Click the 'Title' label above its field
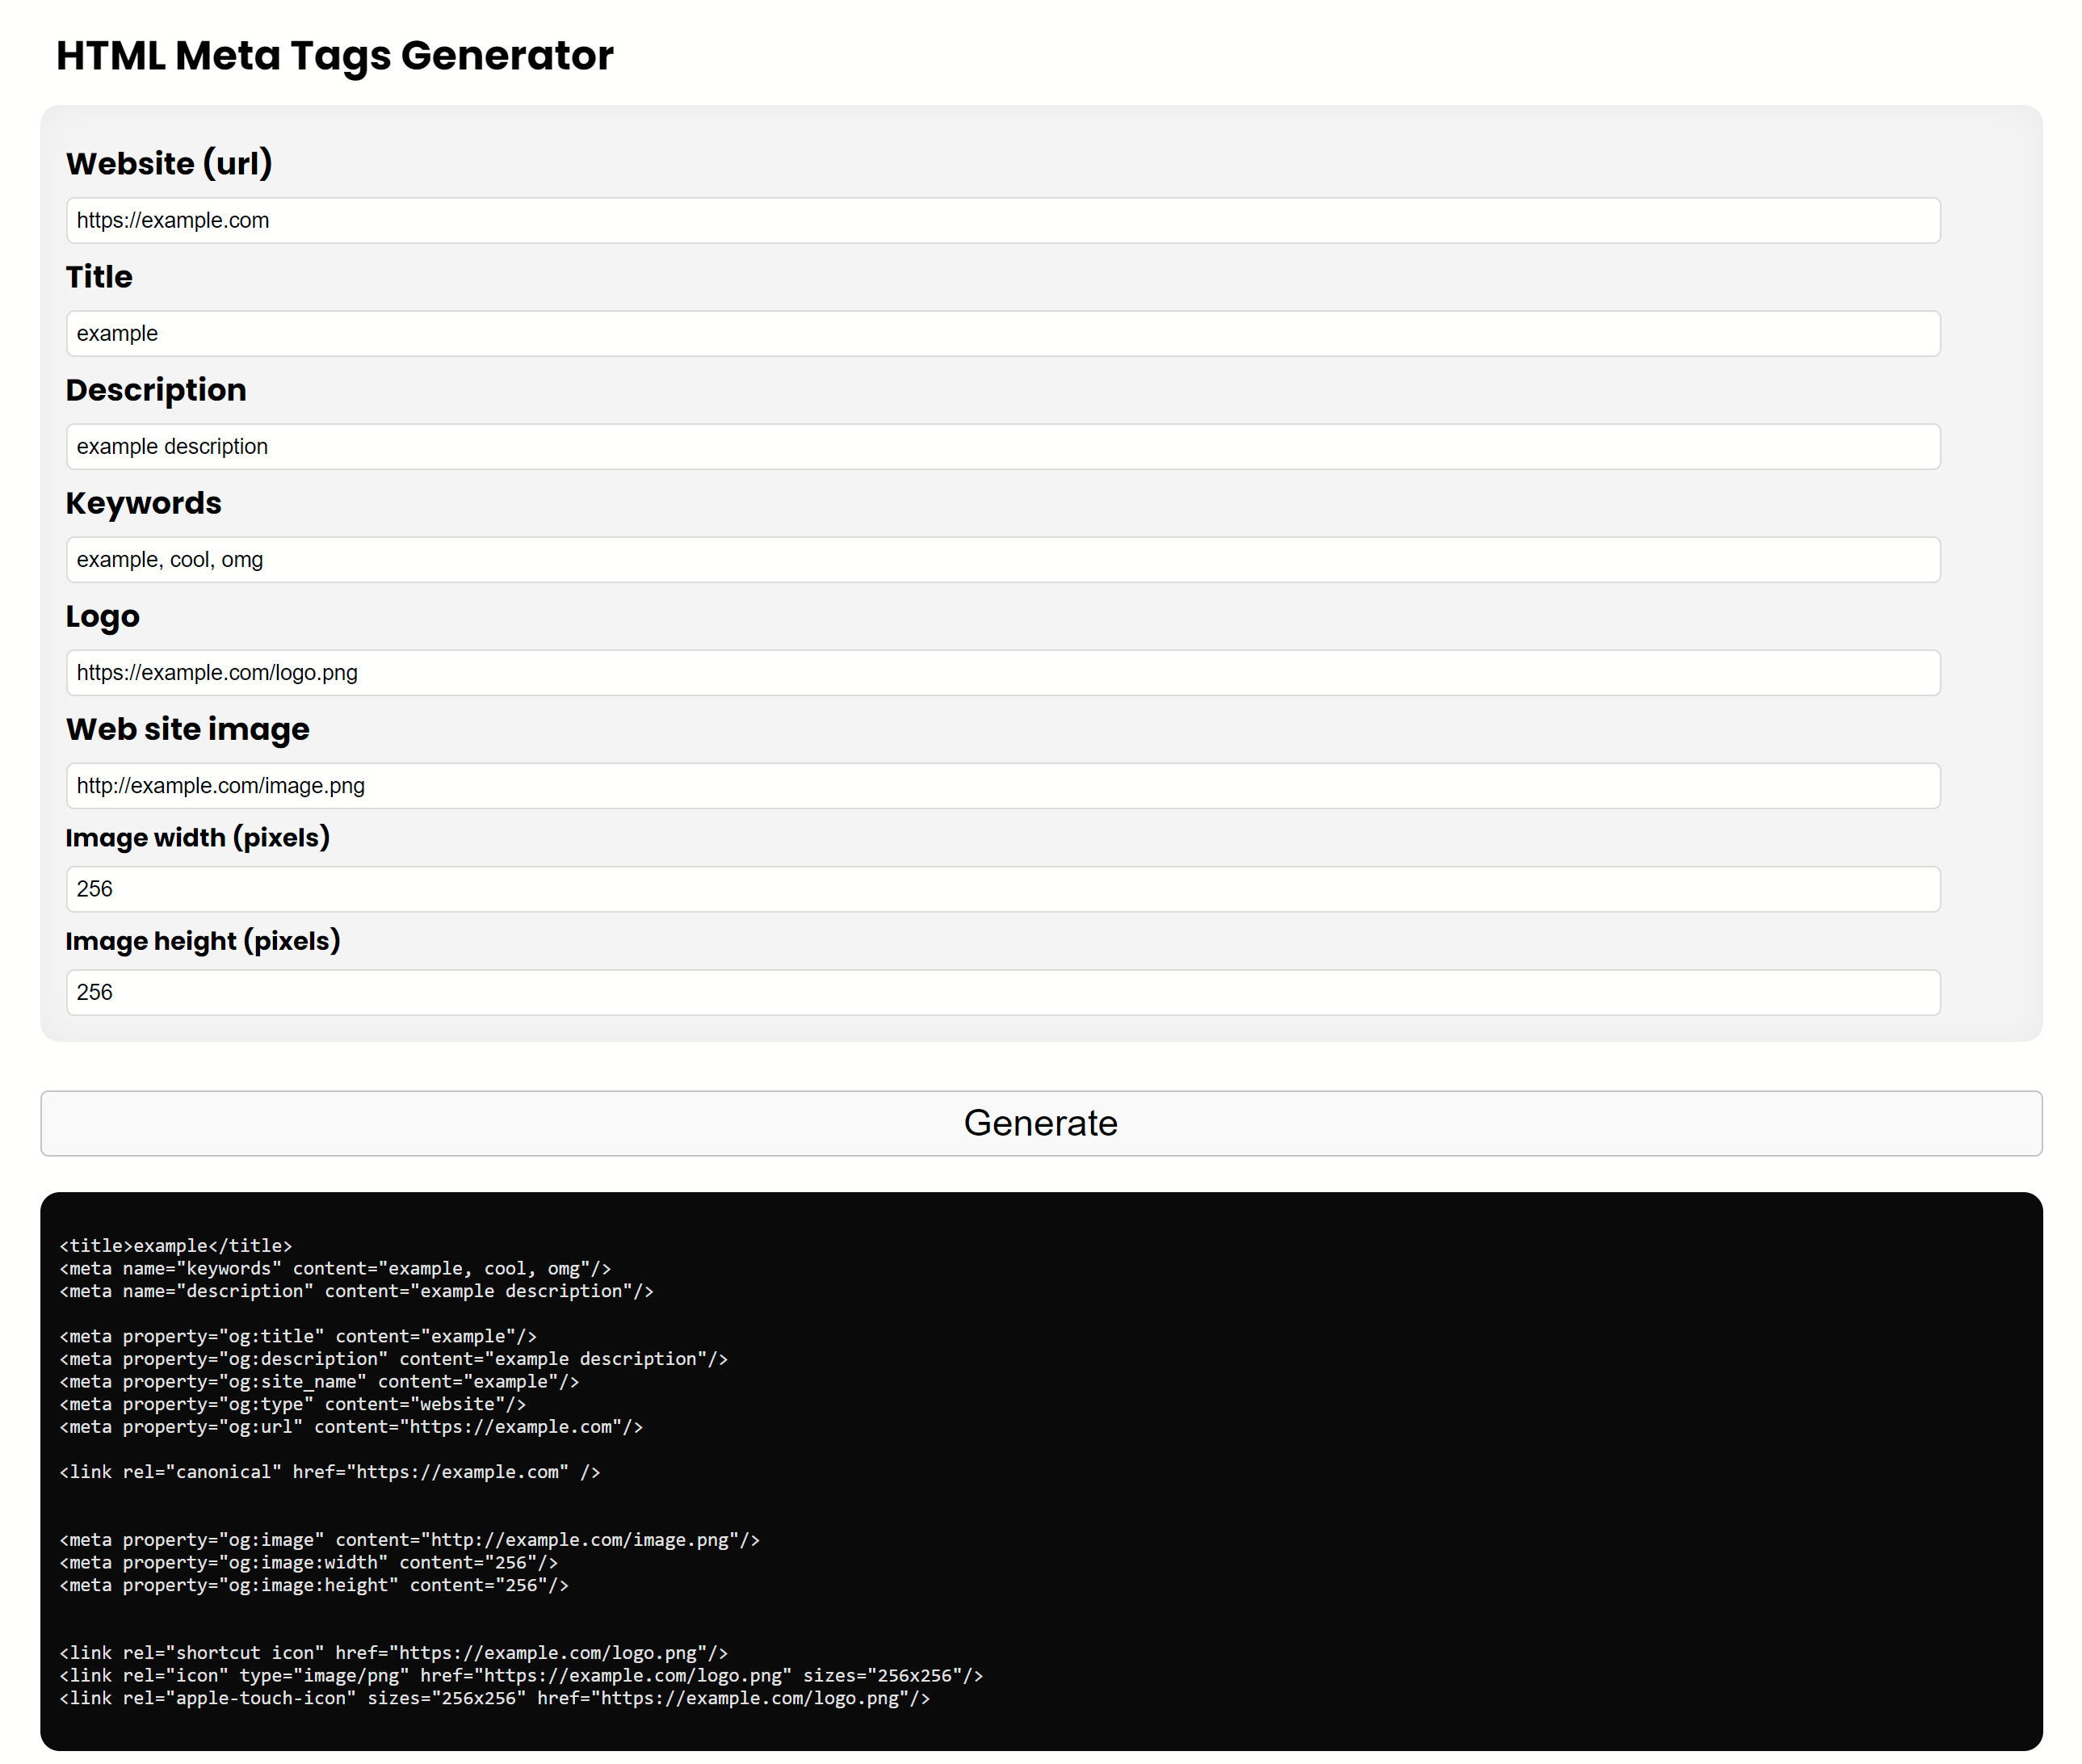The width and height of the screenshot is (2082, 1764). 99,276
